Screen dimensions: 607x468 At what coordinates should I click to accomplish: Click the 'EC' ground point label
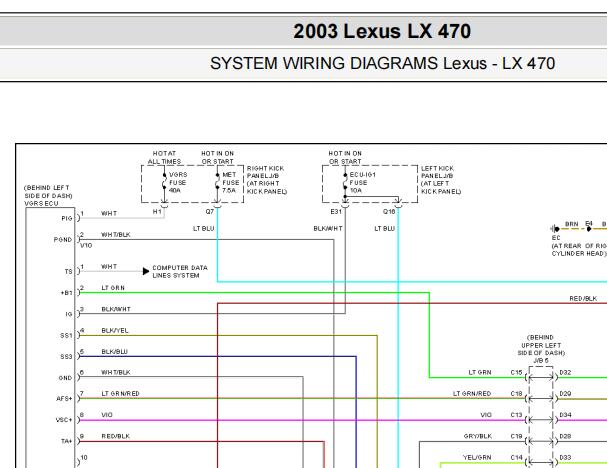556,238
